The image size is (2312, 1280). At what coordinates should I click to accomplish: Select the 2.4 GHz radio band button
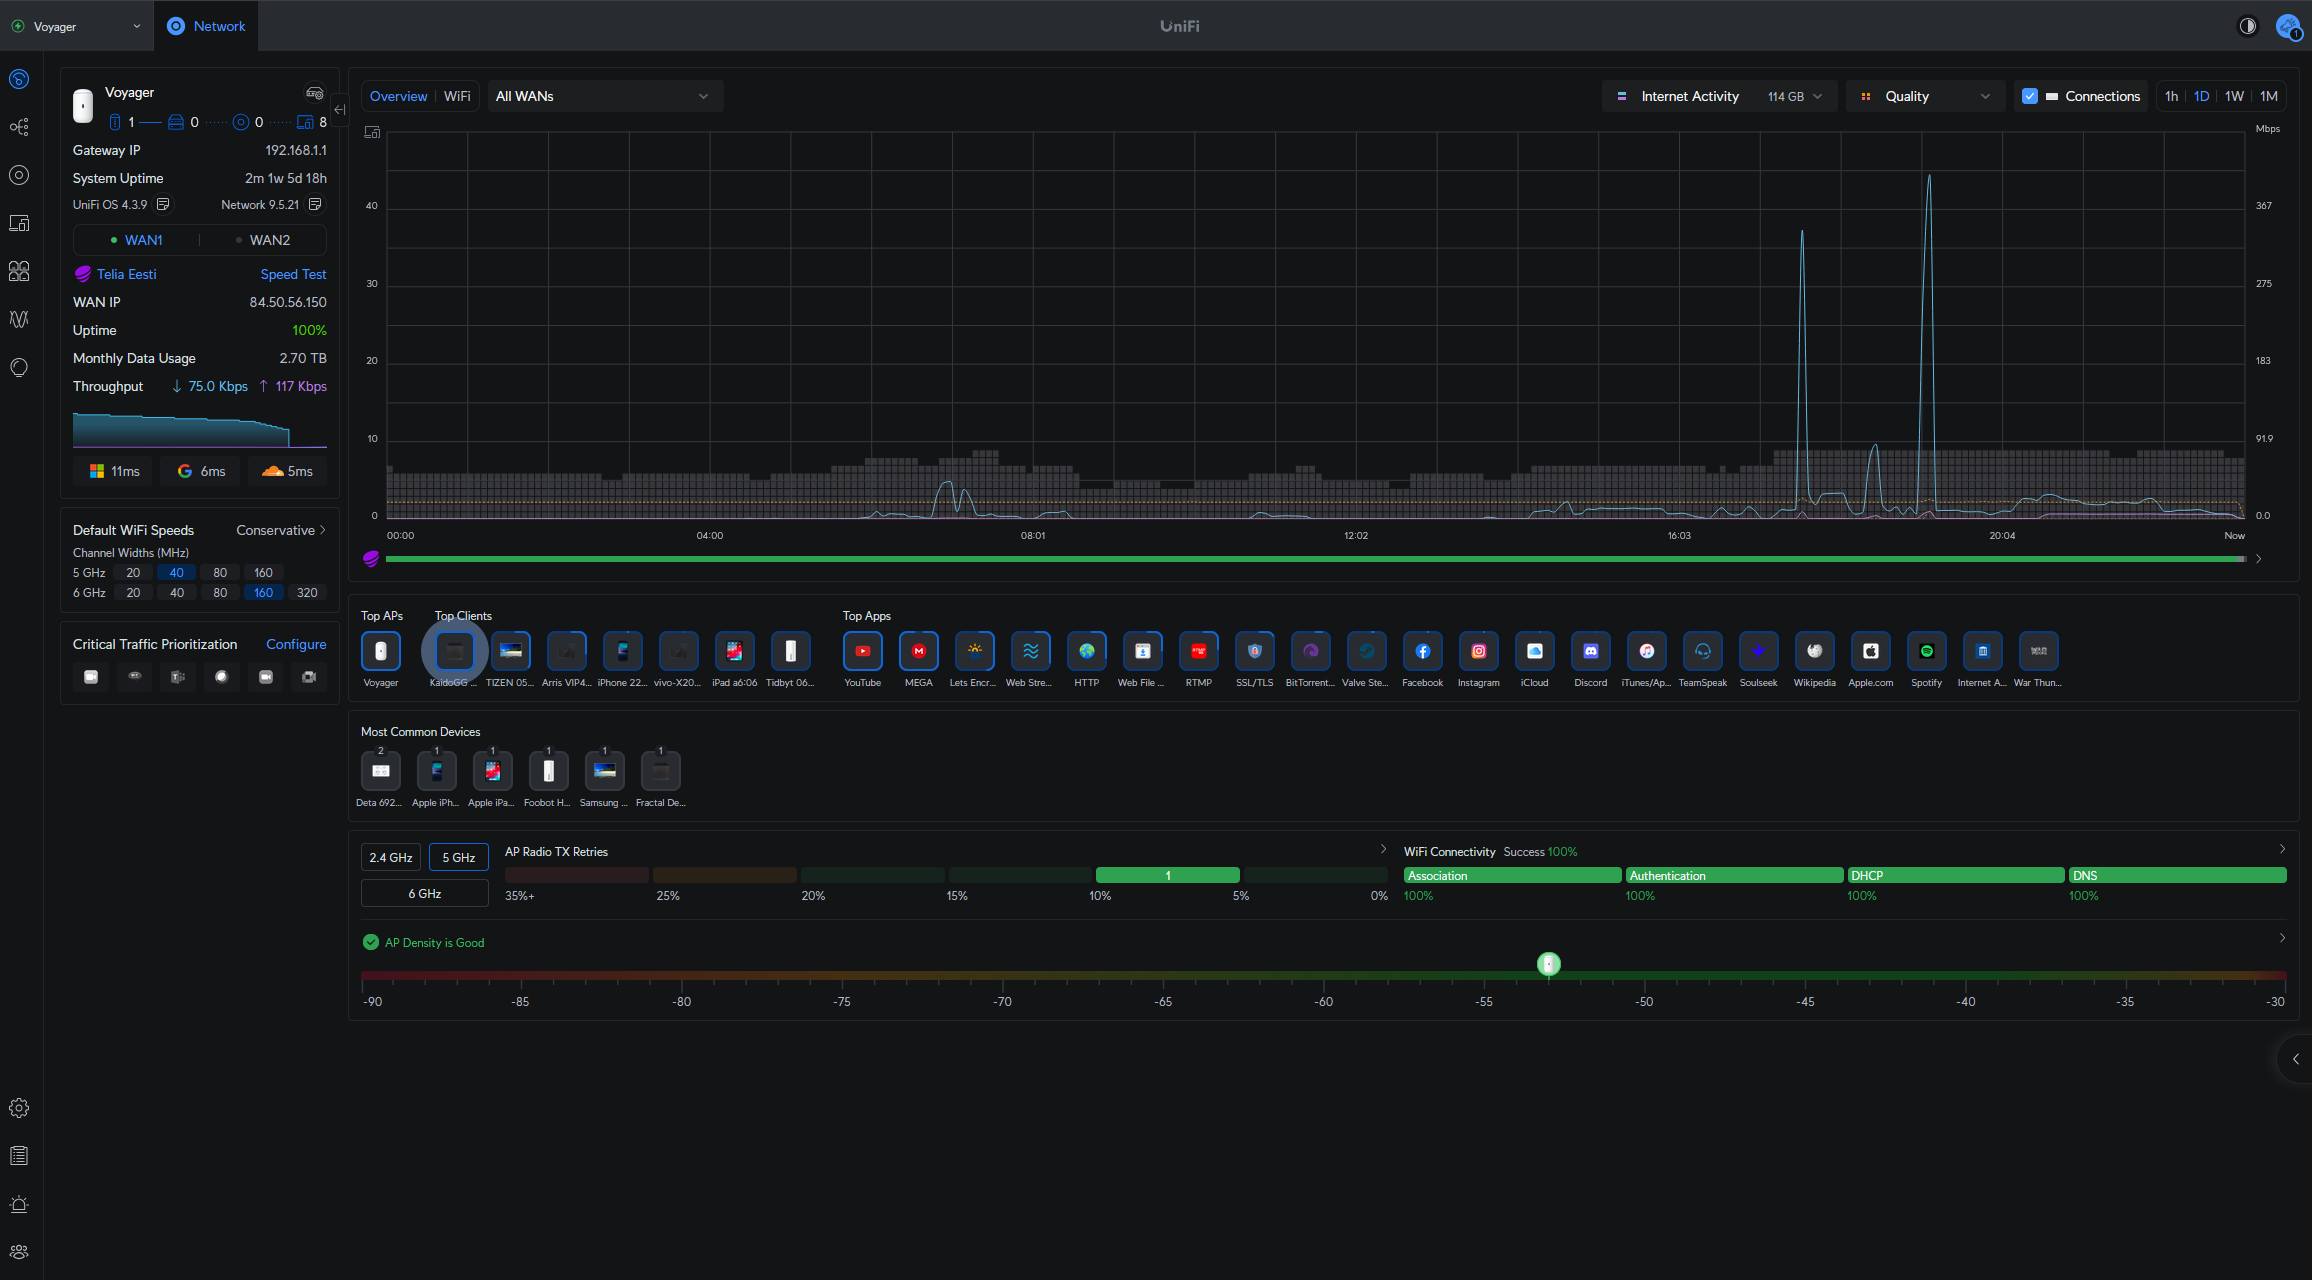pos(391,857)
